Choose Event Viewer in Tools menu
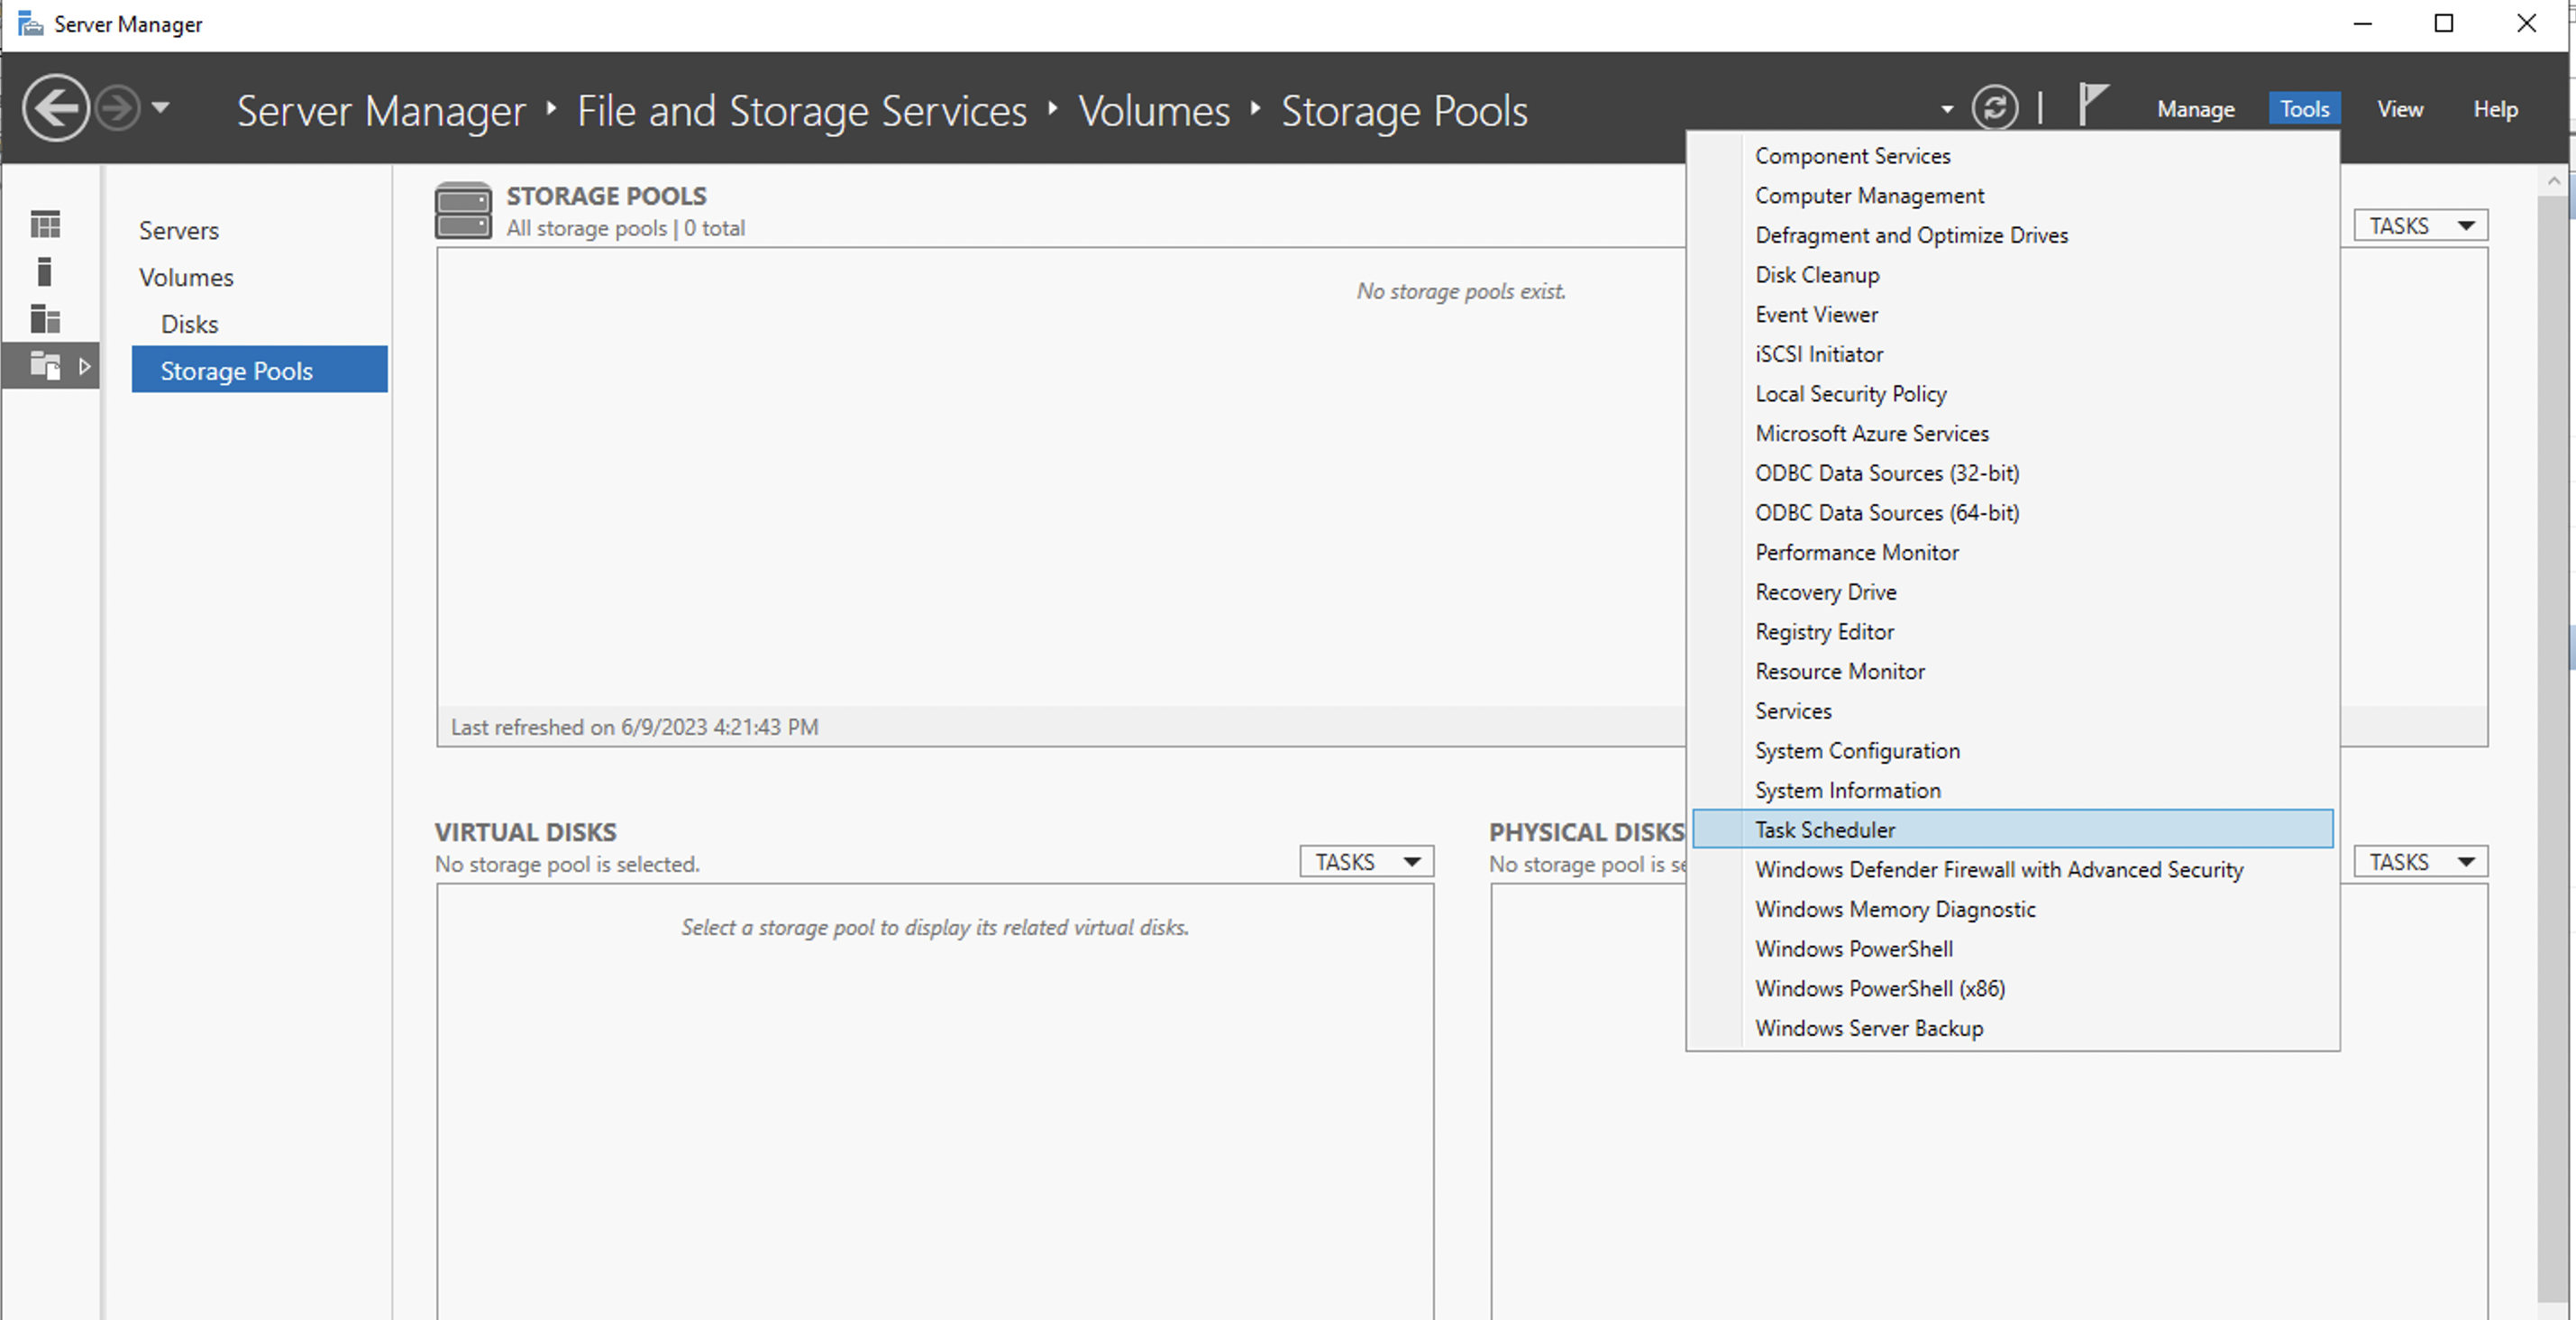 [1816, 315]
